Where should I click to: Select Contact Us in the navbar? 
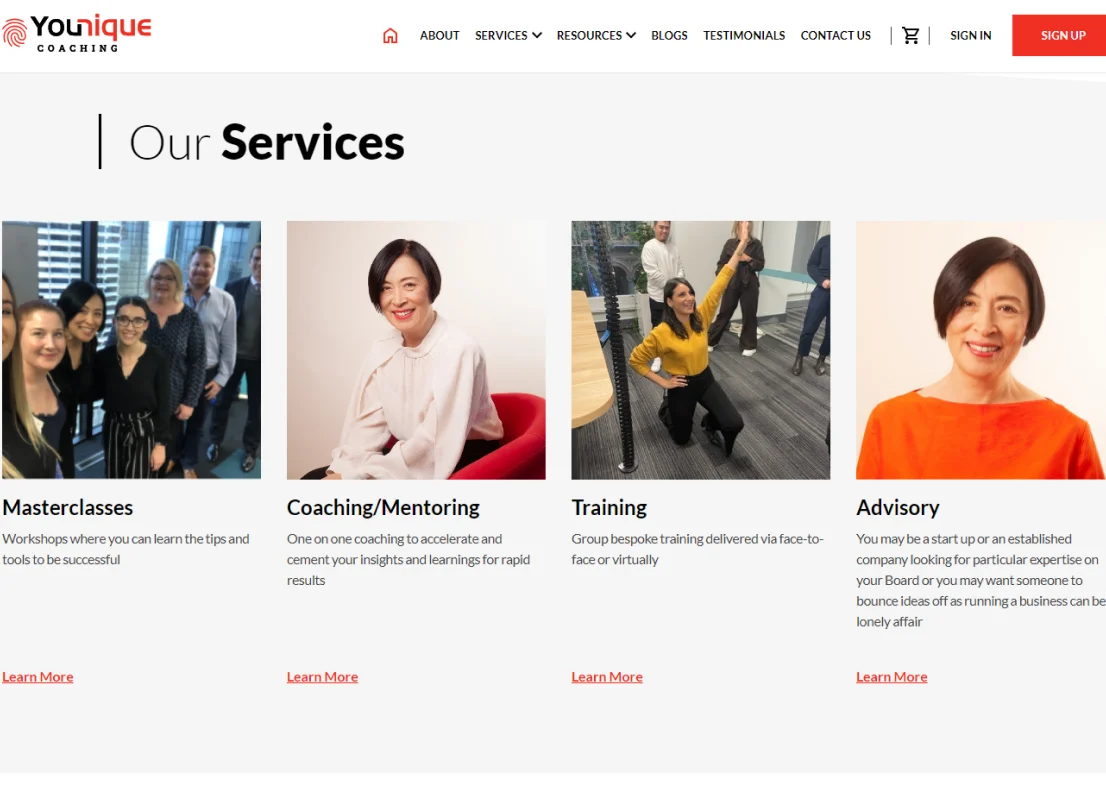835,35
